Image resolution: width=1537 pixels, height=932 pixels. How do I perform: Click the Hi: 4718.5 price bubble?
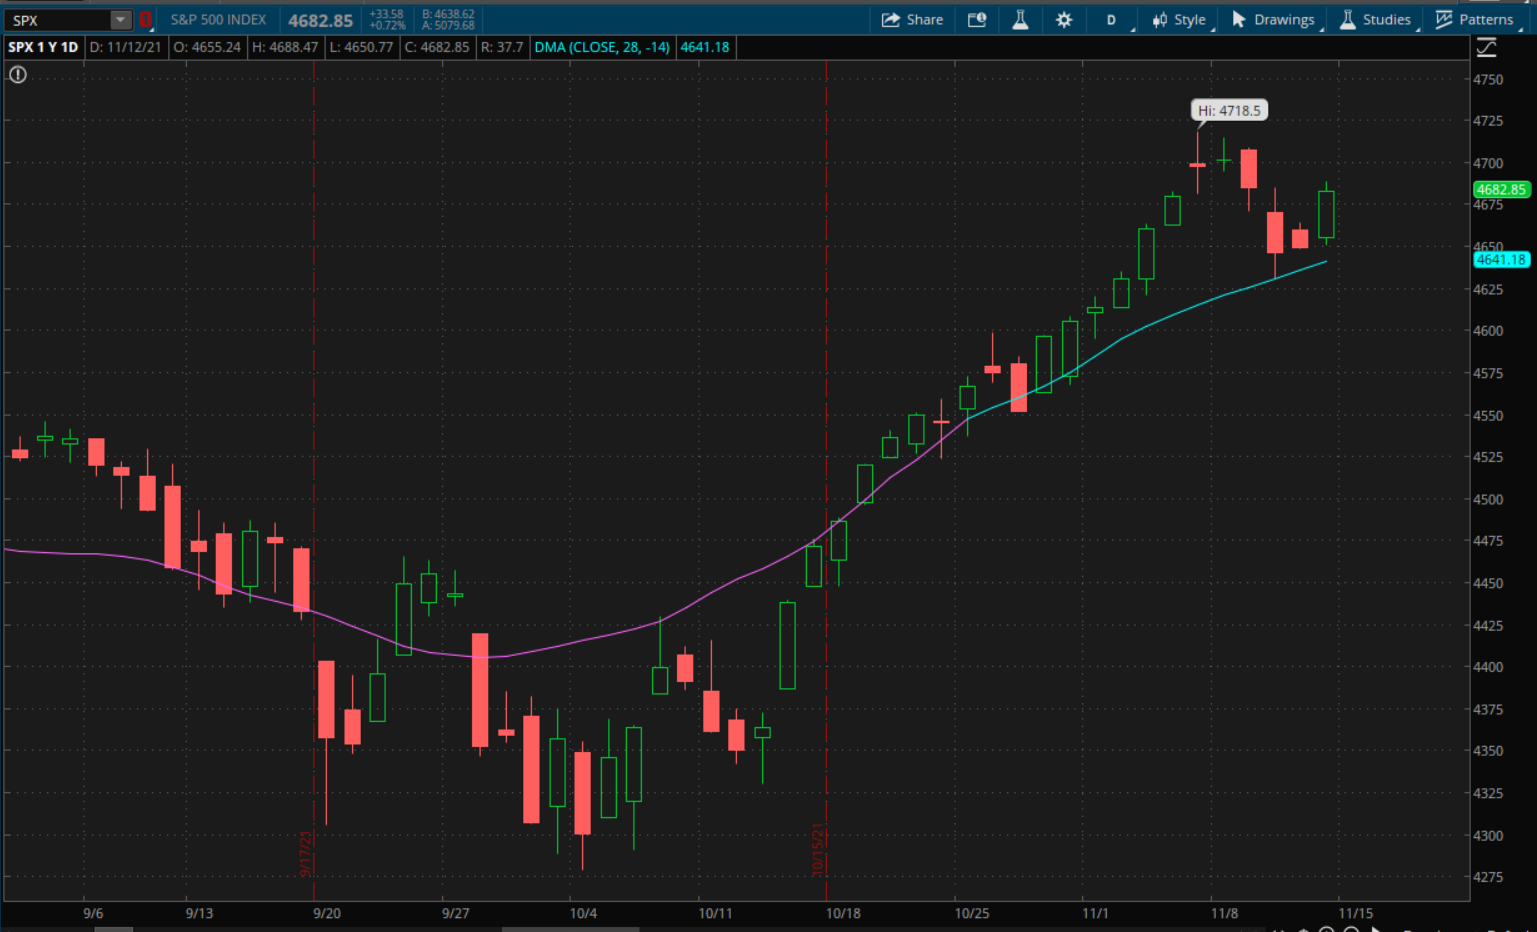tap(1230, 111)
